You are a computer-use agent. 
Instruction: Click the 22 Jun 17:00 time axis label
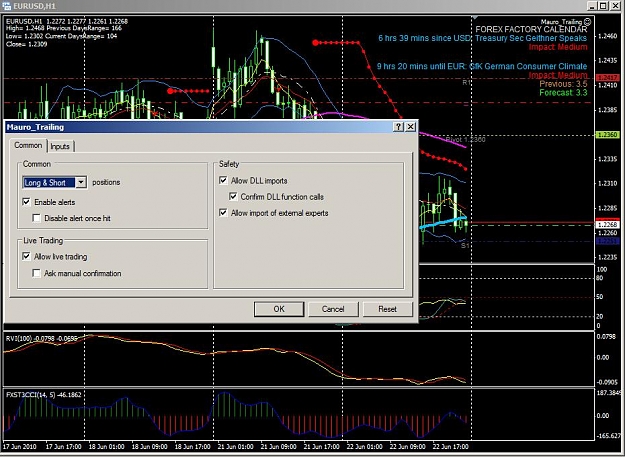449,447
